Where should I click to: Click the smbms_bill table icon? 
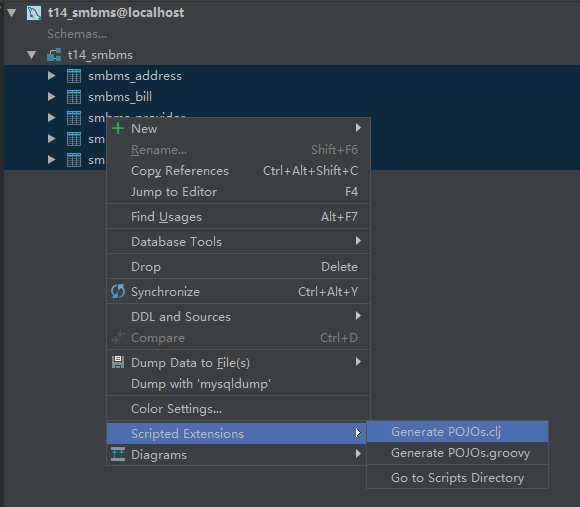[74, 97]
